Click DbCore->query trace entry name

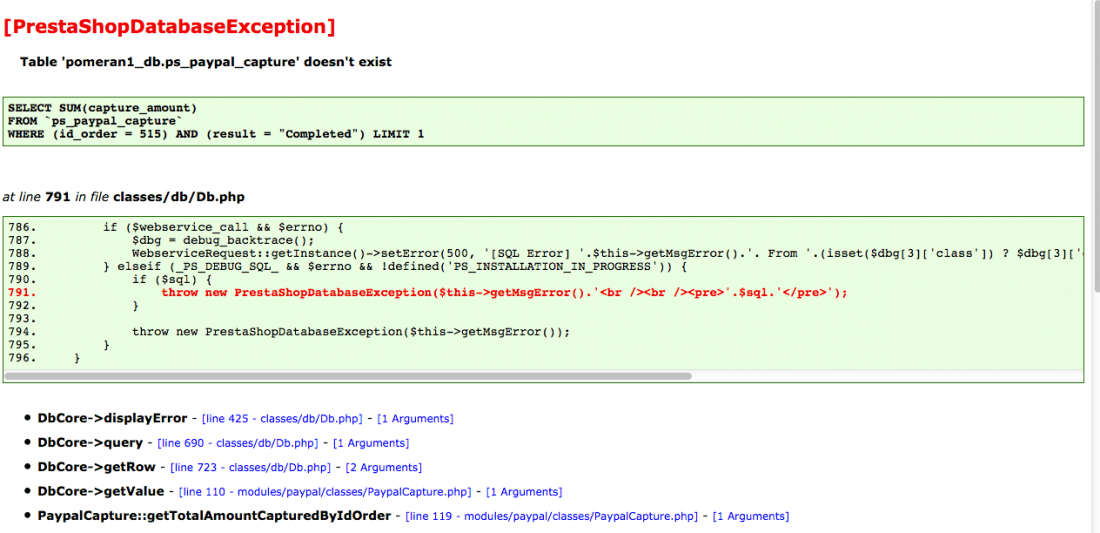tap(90, 443)
